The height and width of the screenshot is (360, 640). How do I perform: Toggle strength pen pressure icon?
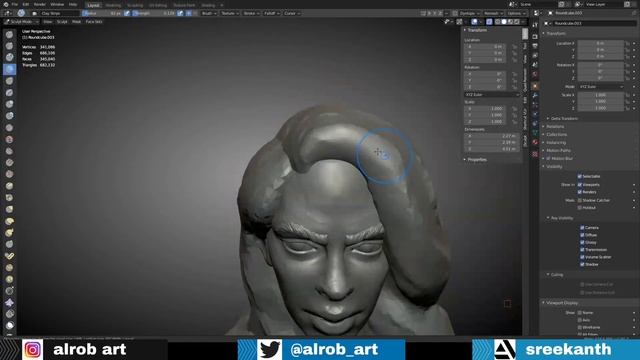(180, 13)
